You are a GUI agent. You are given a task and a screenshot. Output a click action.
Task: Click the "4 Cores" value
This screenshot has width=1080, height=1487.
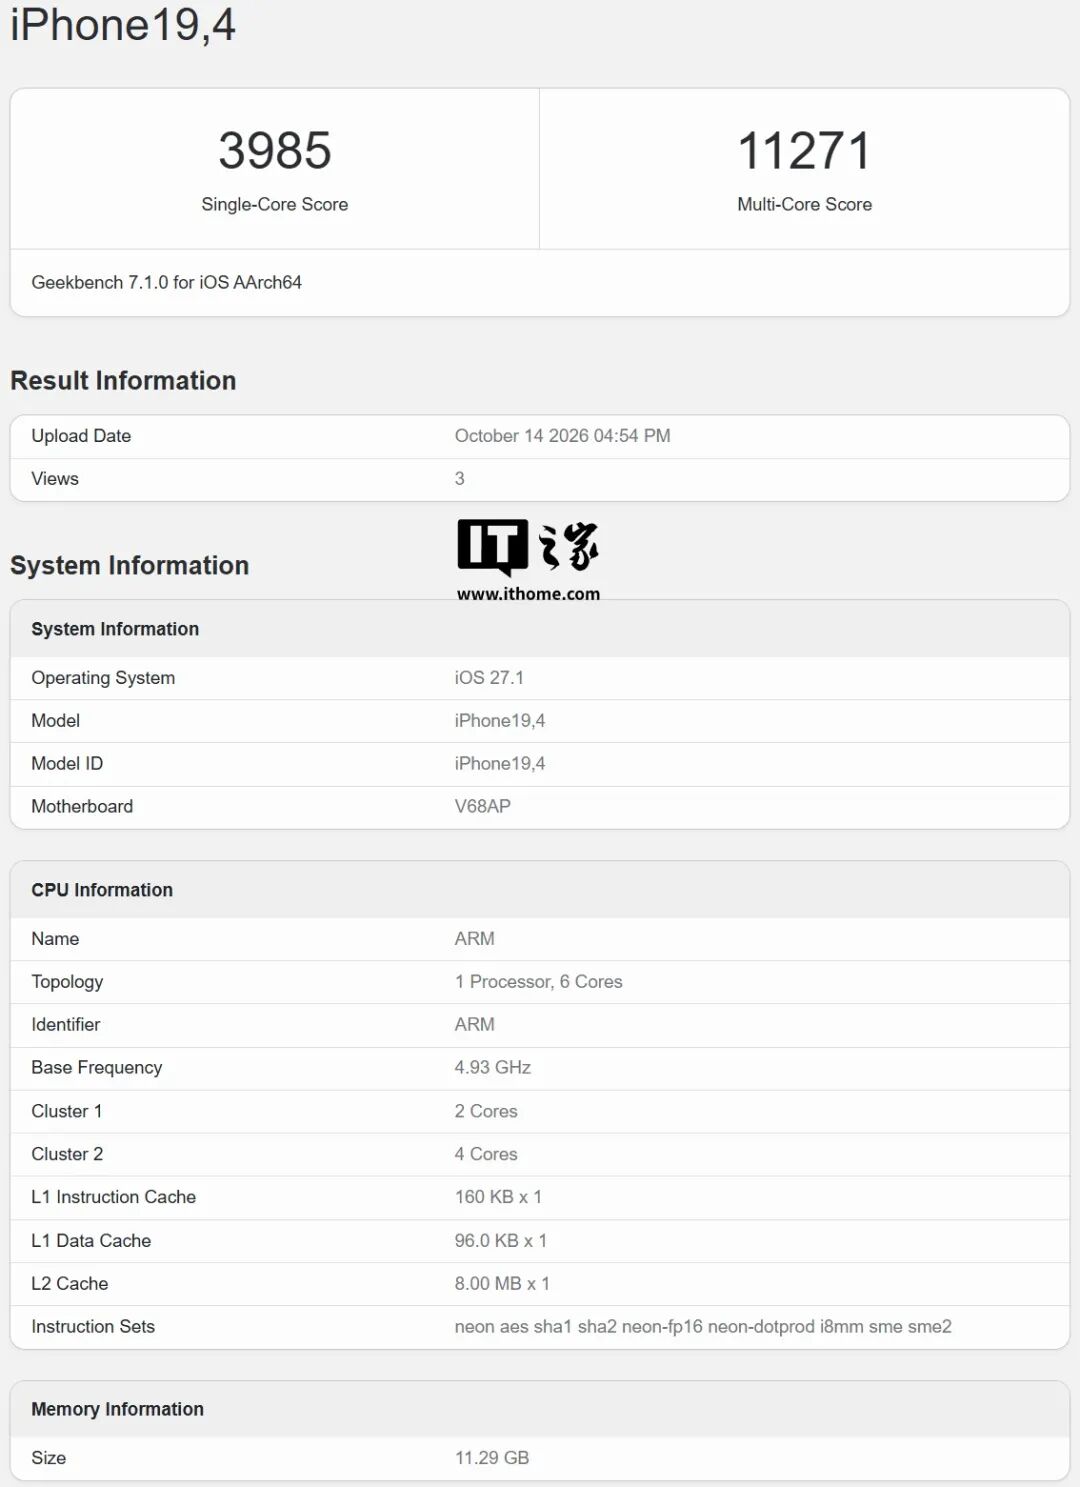click(x=486, y=1155)
